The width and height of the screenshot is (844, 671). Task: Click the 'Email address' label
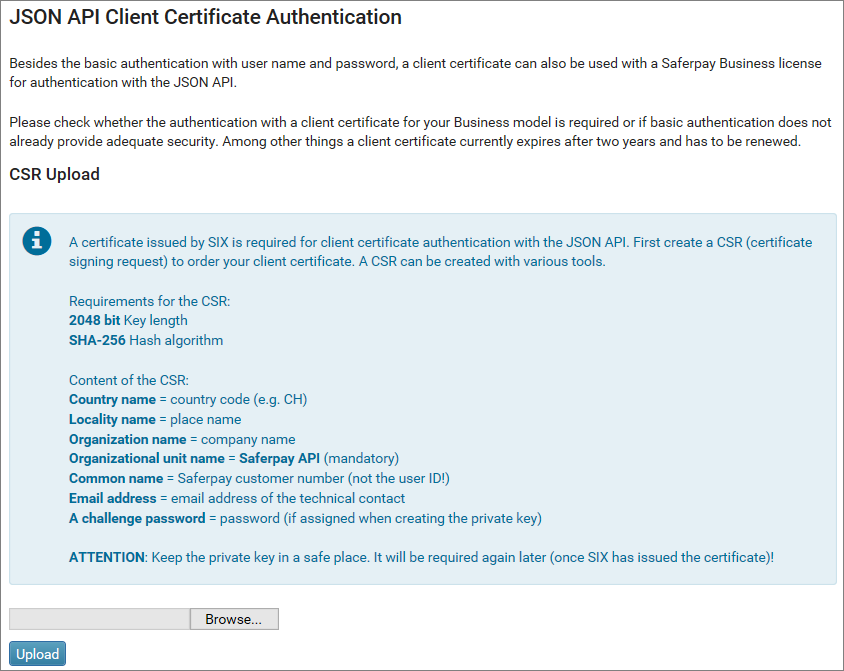click(112, 498)
